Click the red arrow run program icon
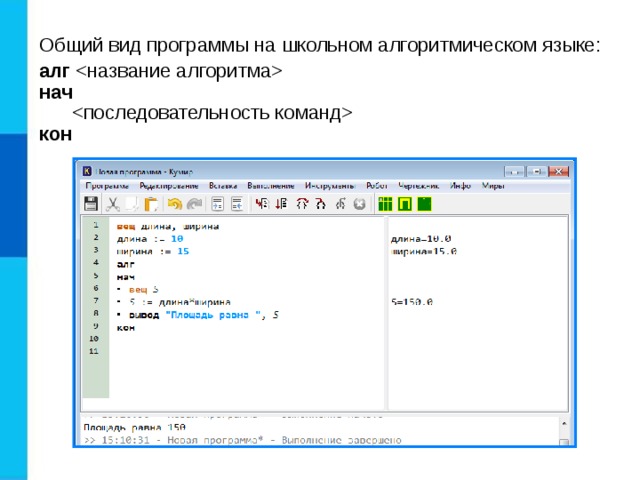640x480 pixels. point(262,204)
